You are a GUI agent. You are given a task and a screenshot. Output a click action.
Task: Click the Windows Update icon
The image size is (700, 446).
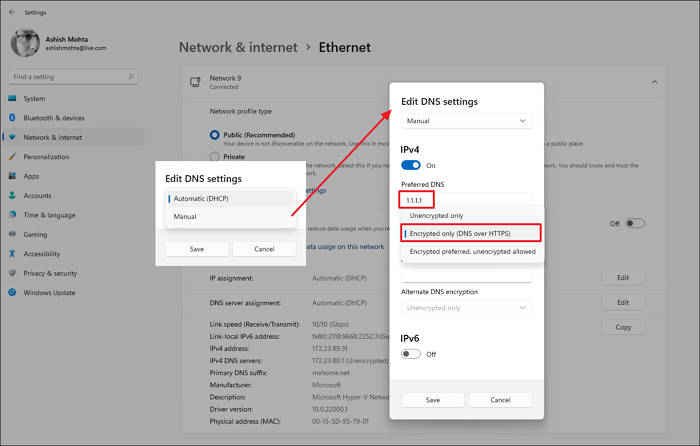coord(12,293)
